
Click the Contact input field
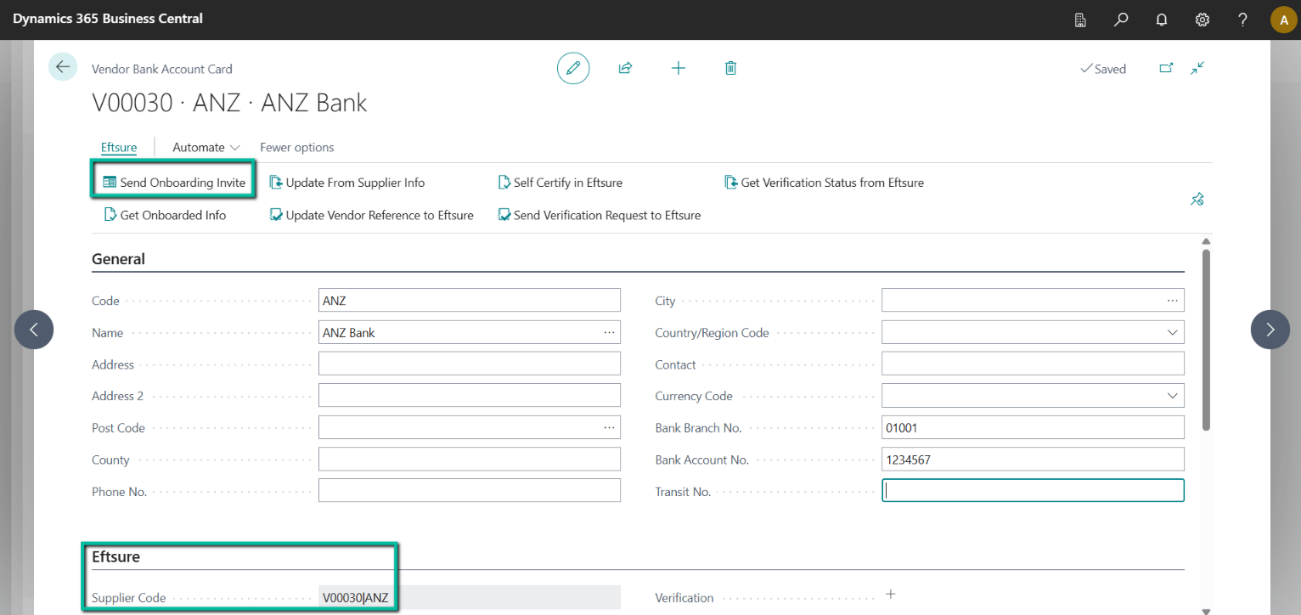click(x=1033, y=364)
